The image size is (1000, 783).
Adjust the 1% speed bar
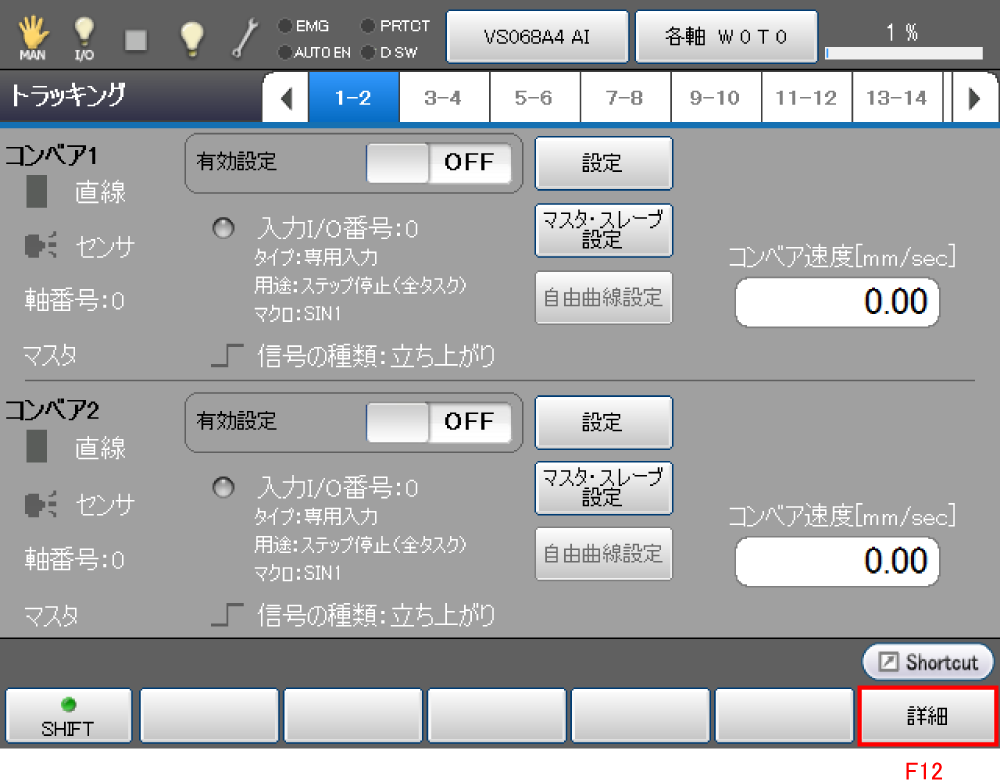click(x=903, y=53)
